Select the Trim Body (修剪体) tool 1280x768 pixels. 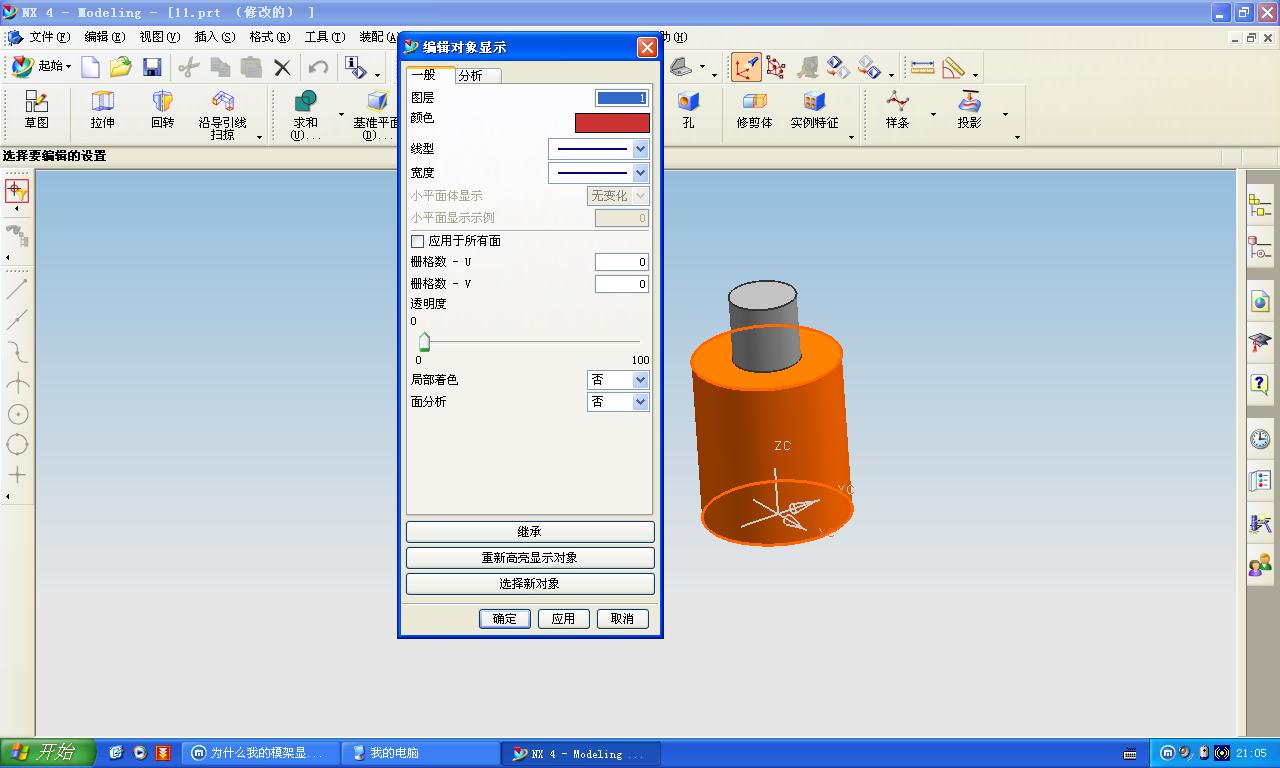click(x=754, y=110)
